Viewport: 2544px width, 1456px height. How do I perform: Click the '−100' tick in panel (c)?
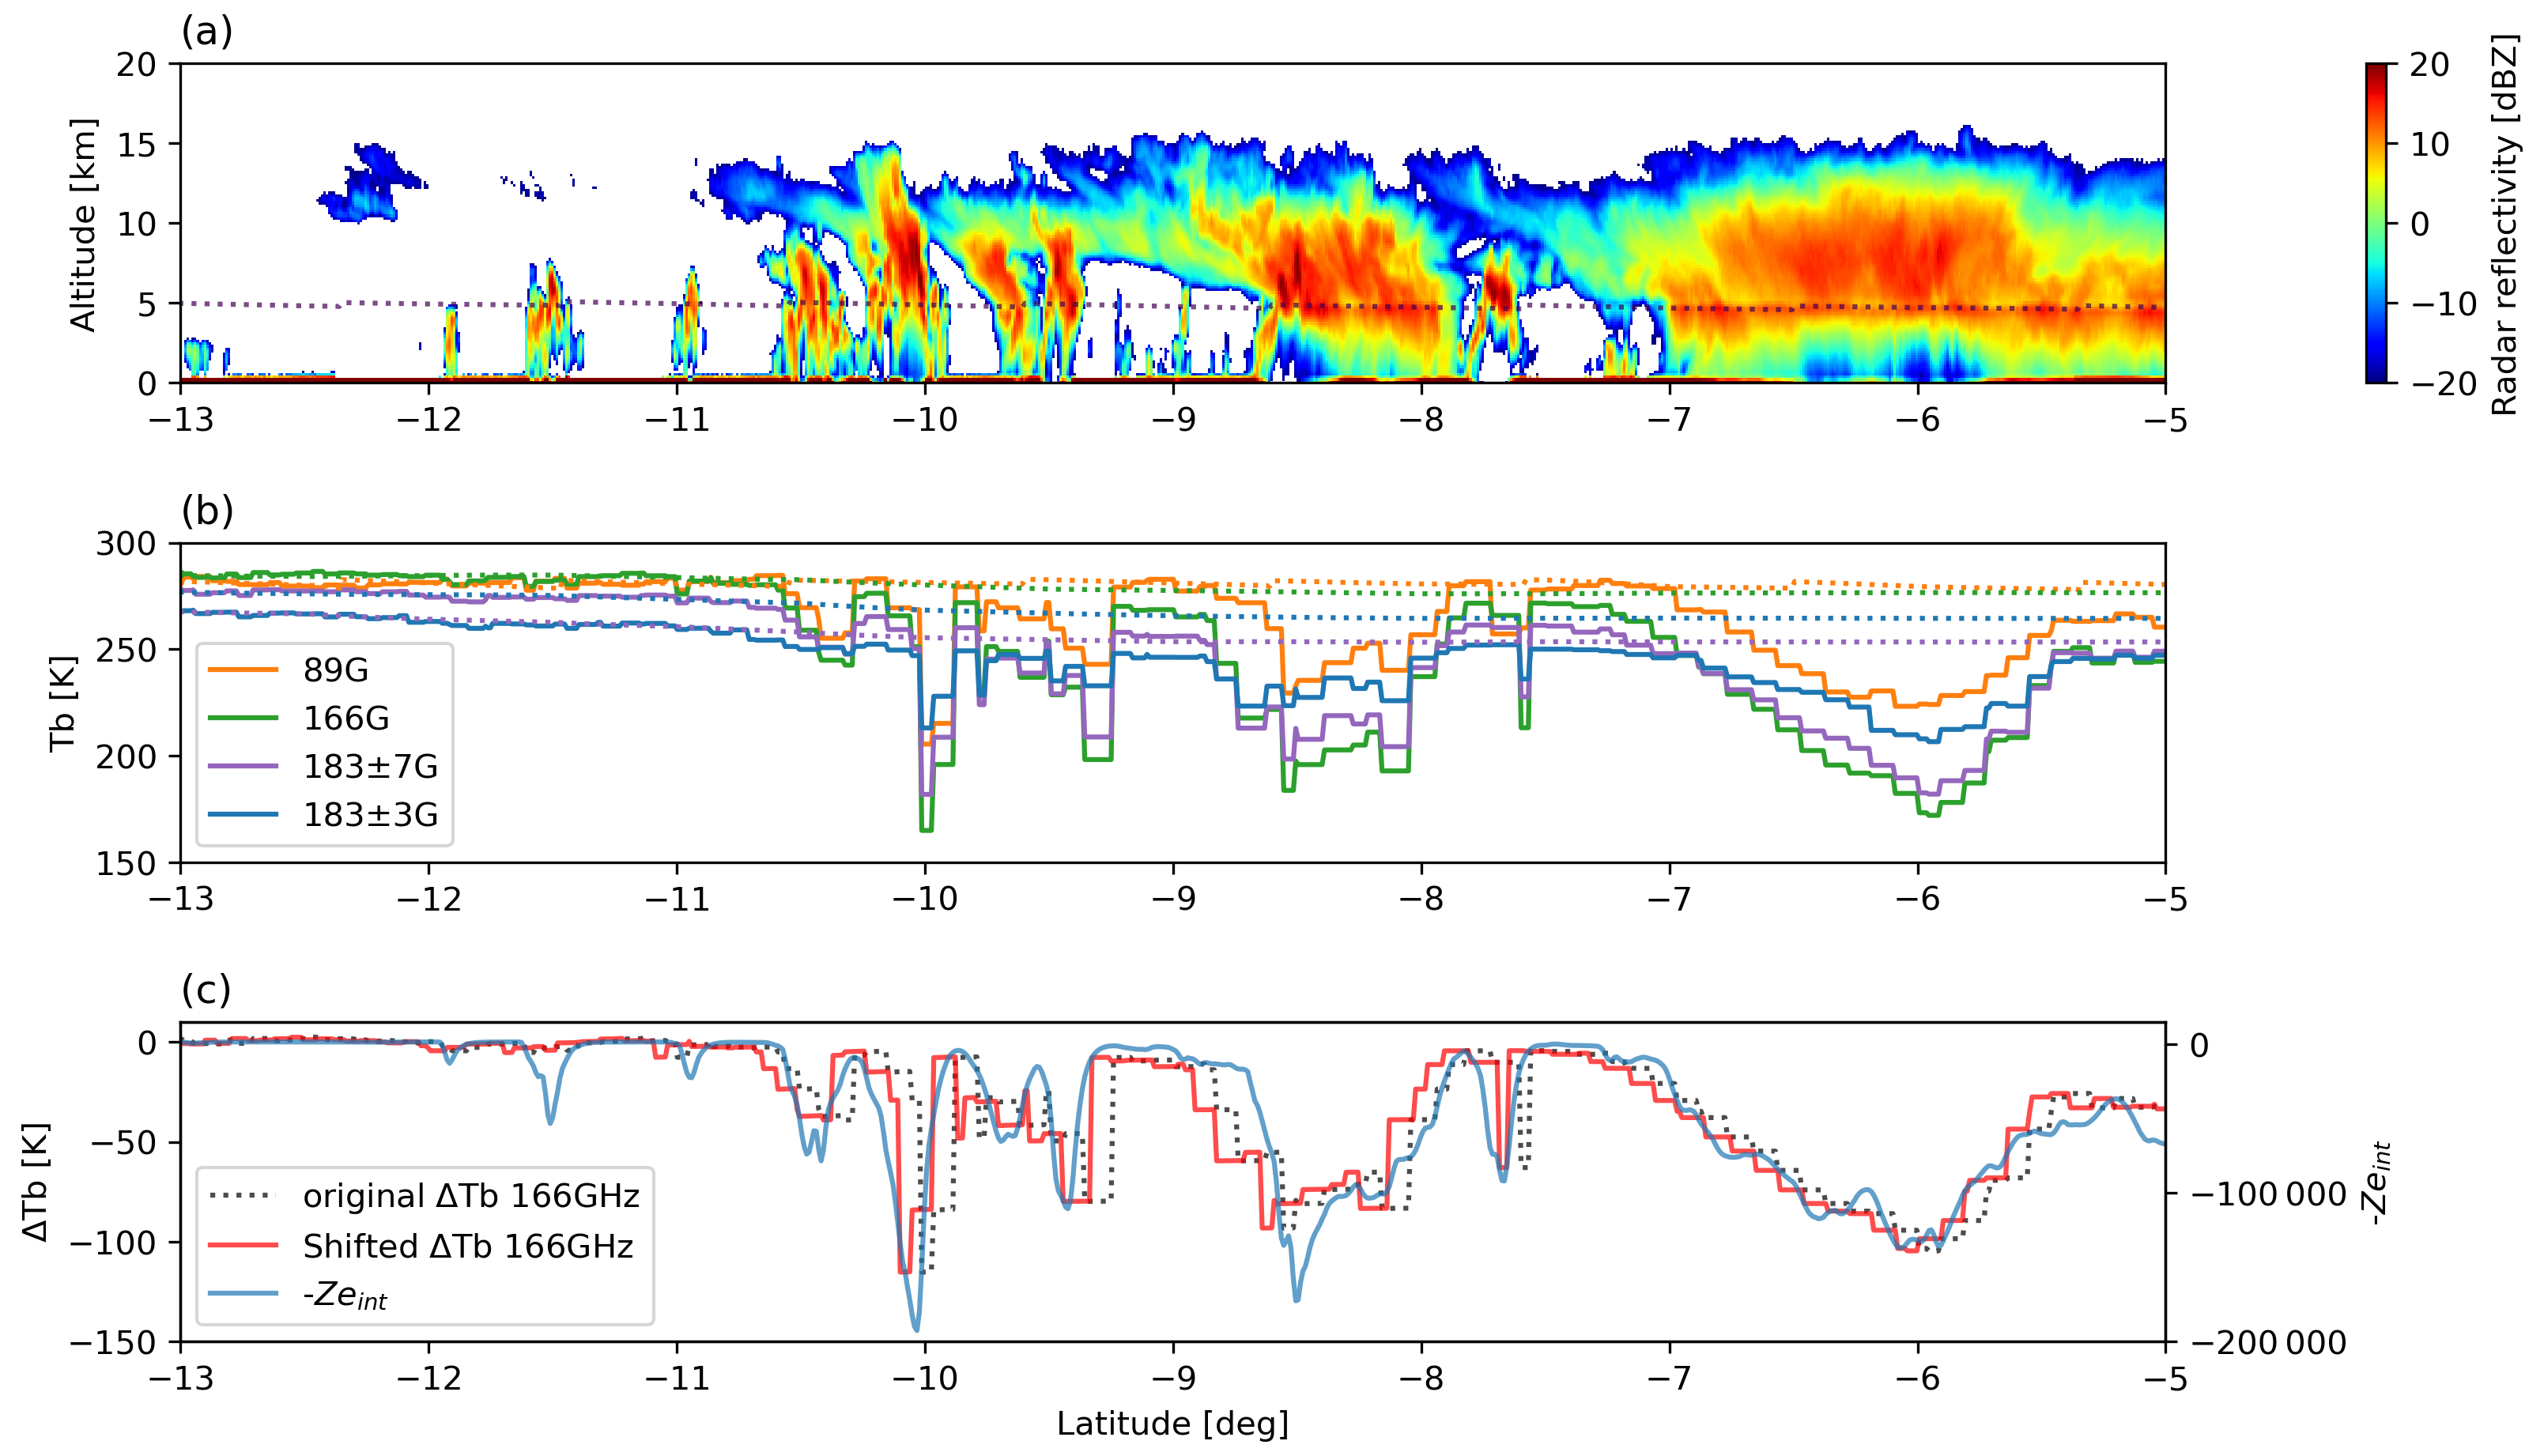tap(114, 1243)
